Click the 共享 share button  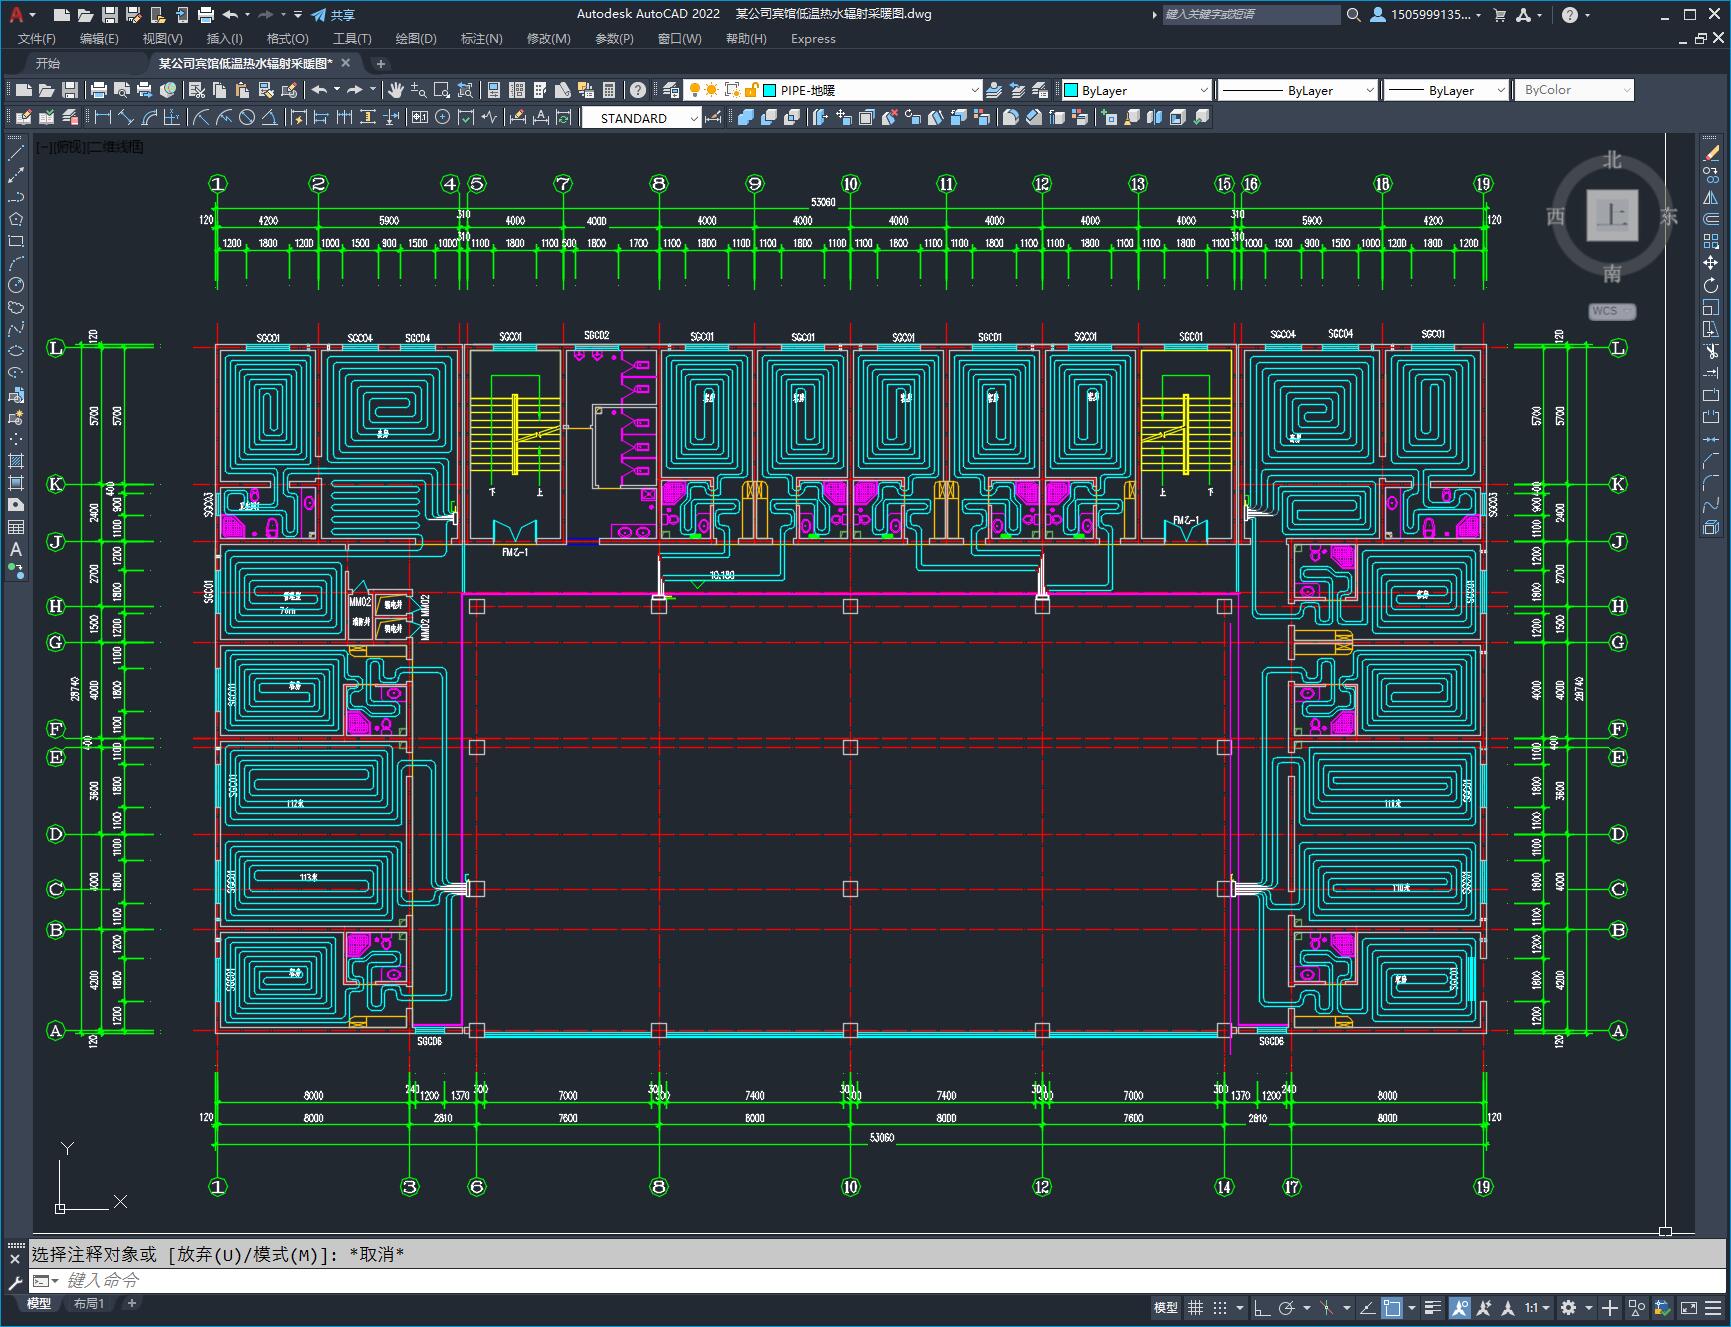pyautogui.click(x=333, y=15)
